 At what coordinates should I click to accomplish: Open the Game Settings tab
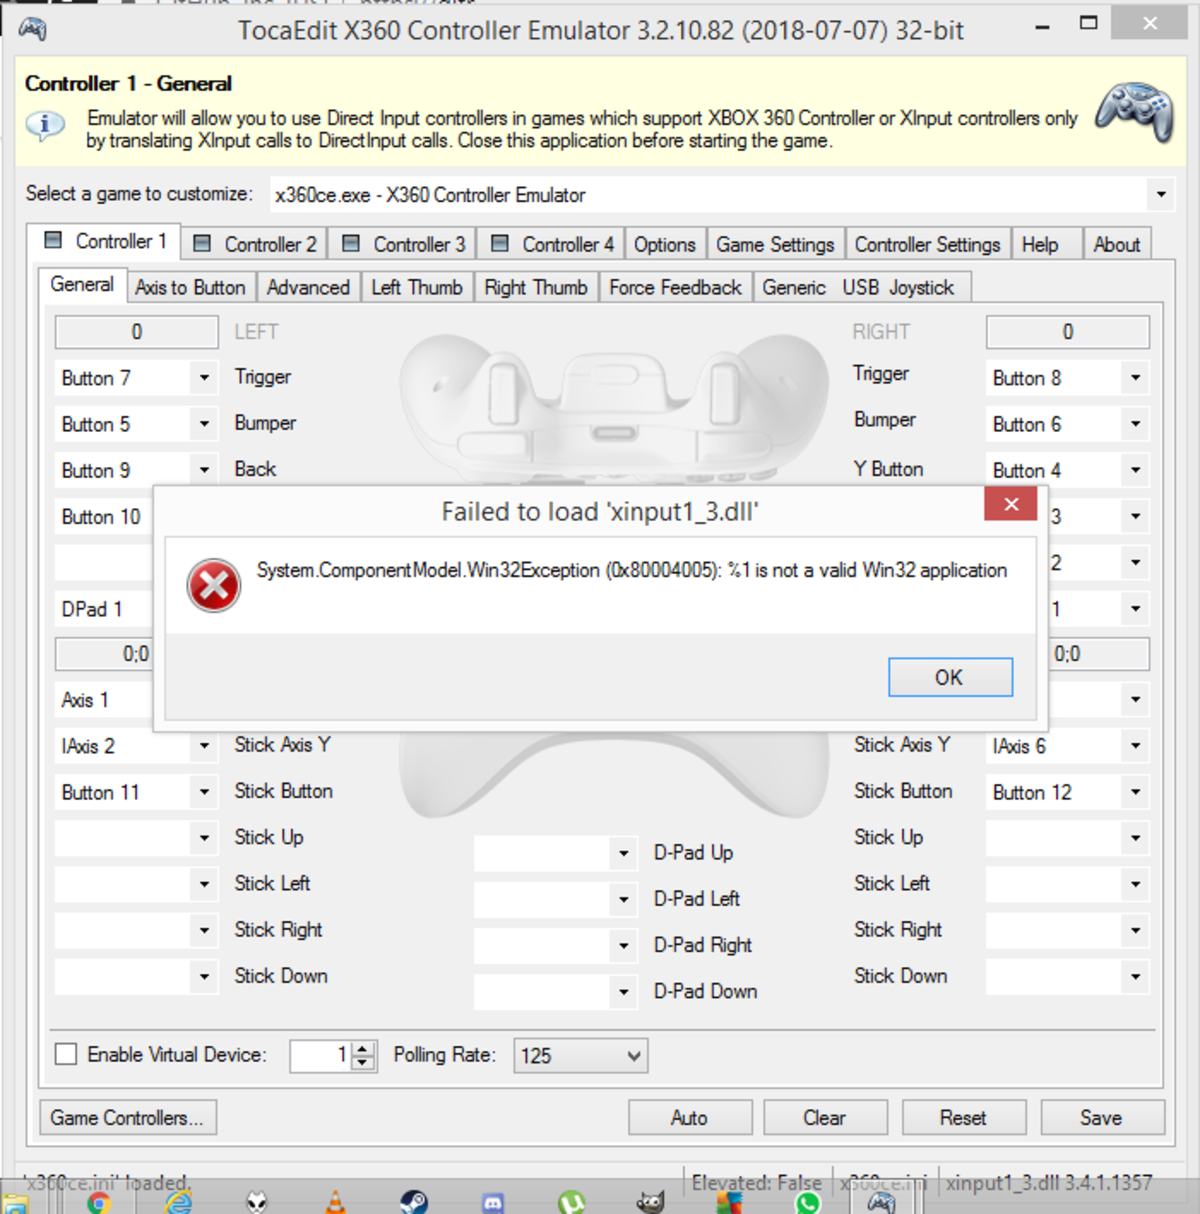tap(776, 244)
